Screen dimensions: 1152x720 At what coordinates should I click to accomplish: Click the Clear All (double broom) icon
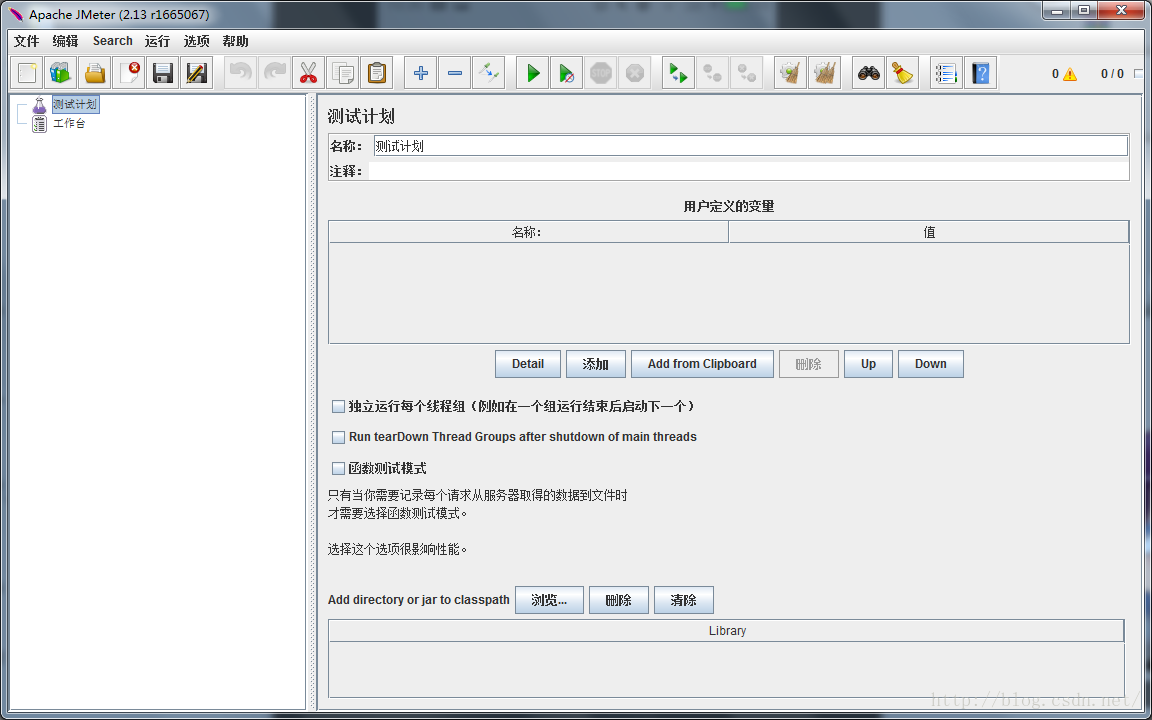824,73
